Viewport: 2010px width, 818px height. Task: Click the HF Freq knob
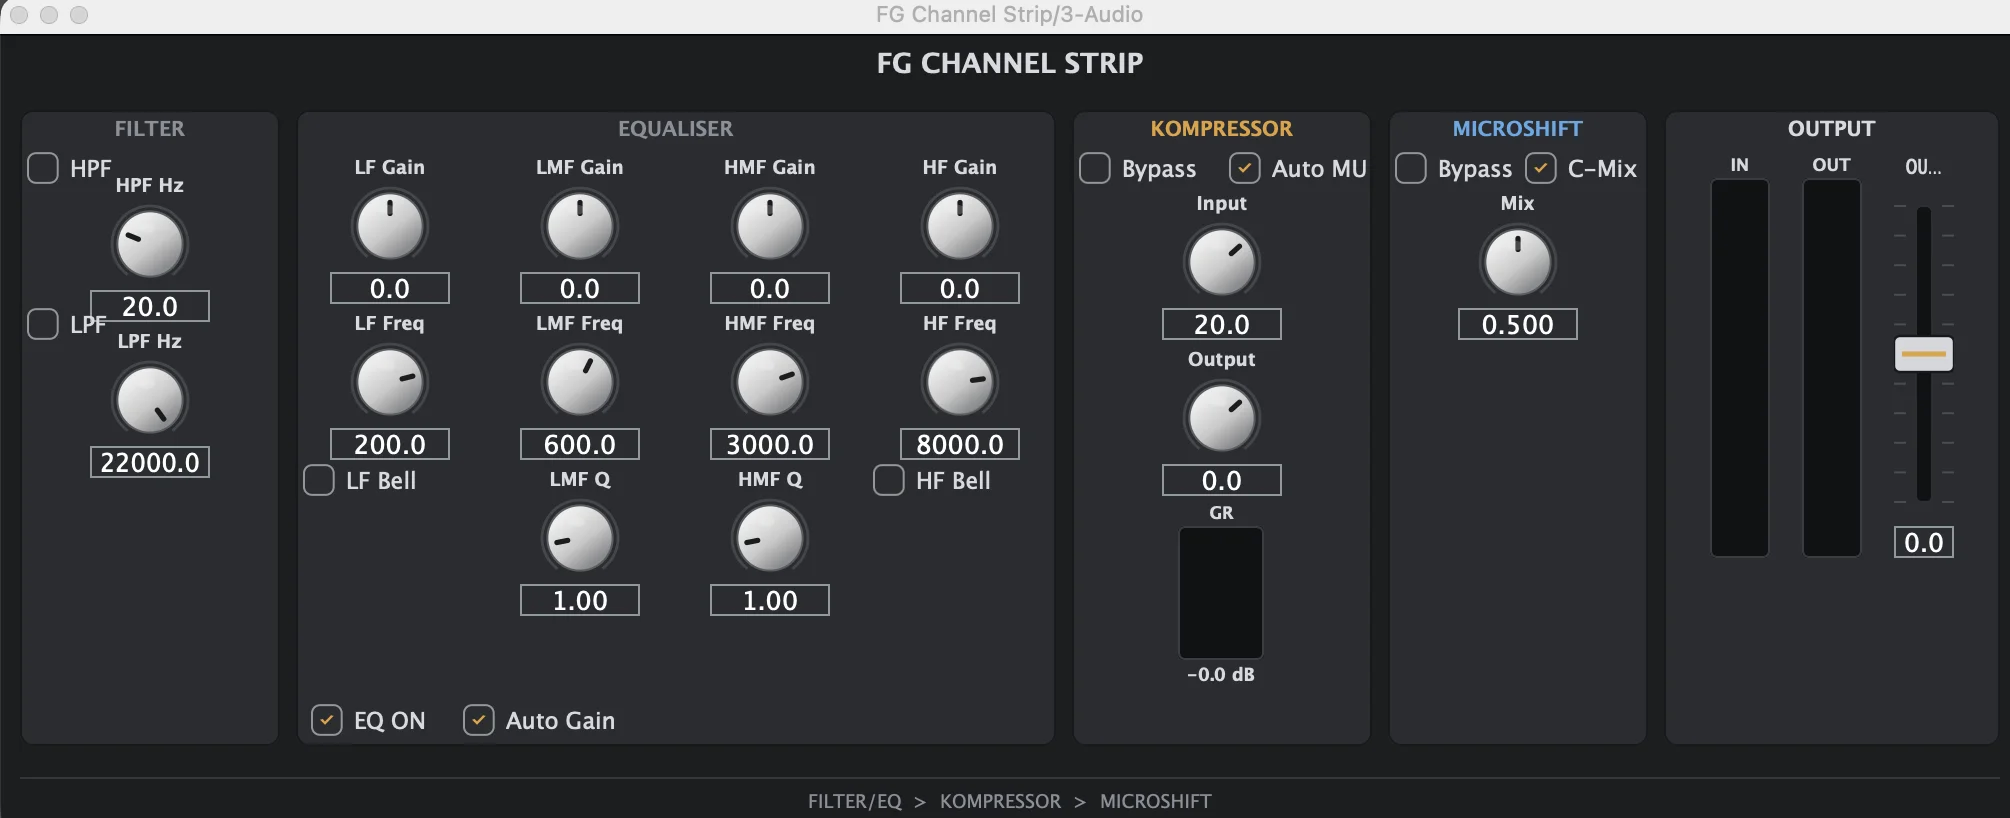960,382
